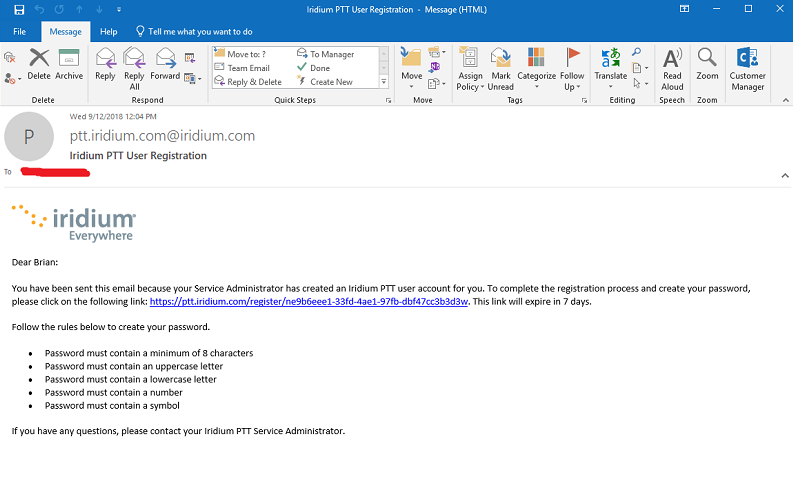Click Reply All

(x=134, y=69)
